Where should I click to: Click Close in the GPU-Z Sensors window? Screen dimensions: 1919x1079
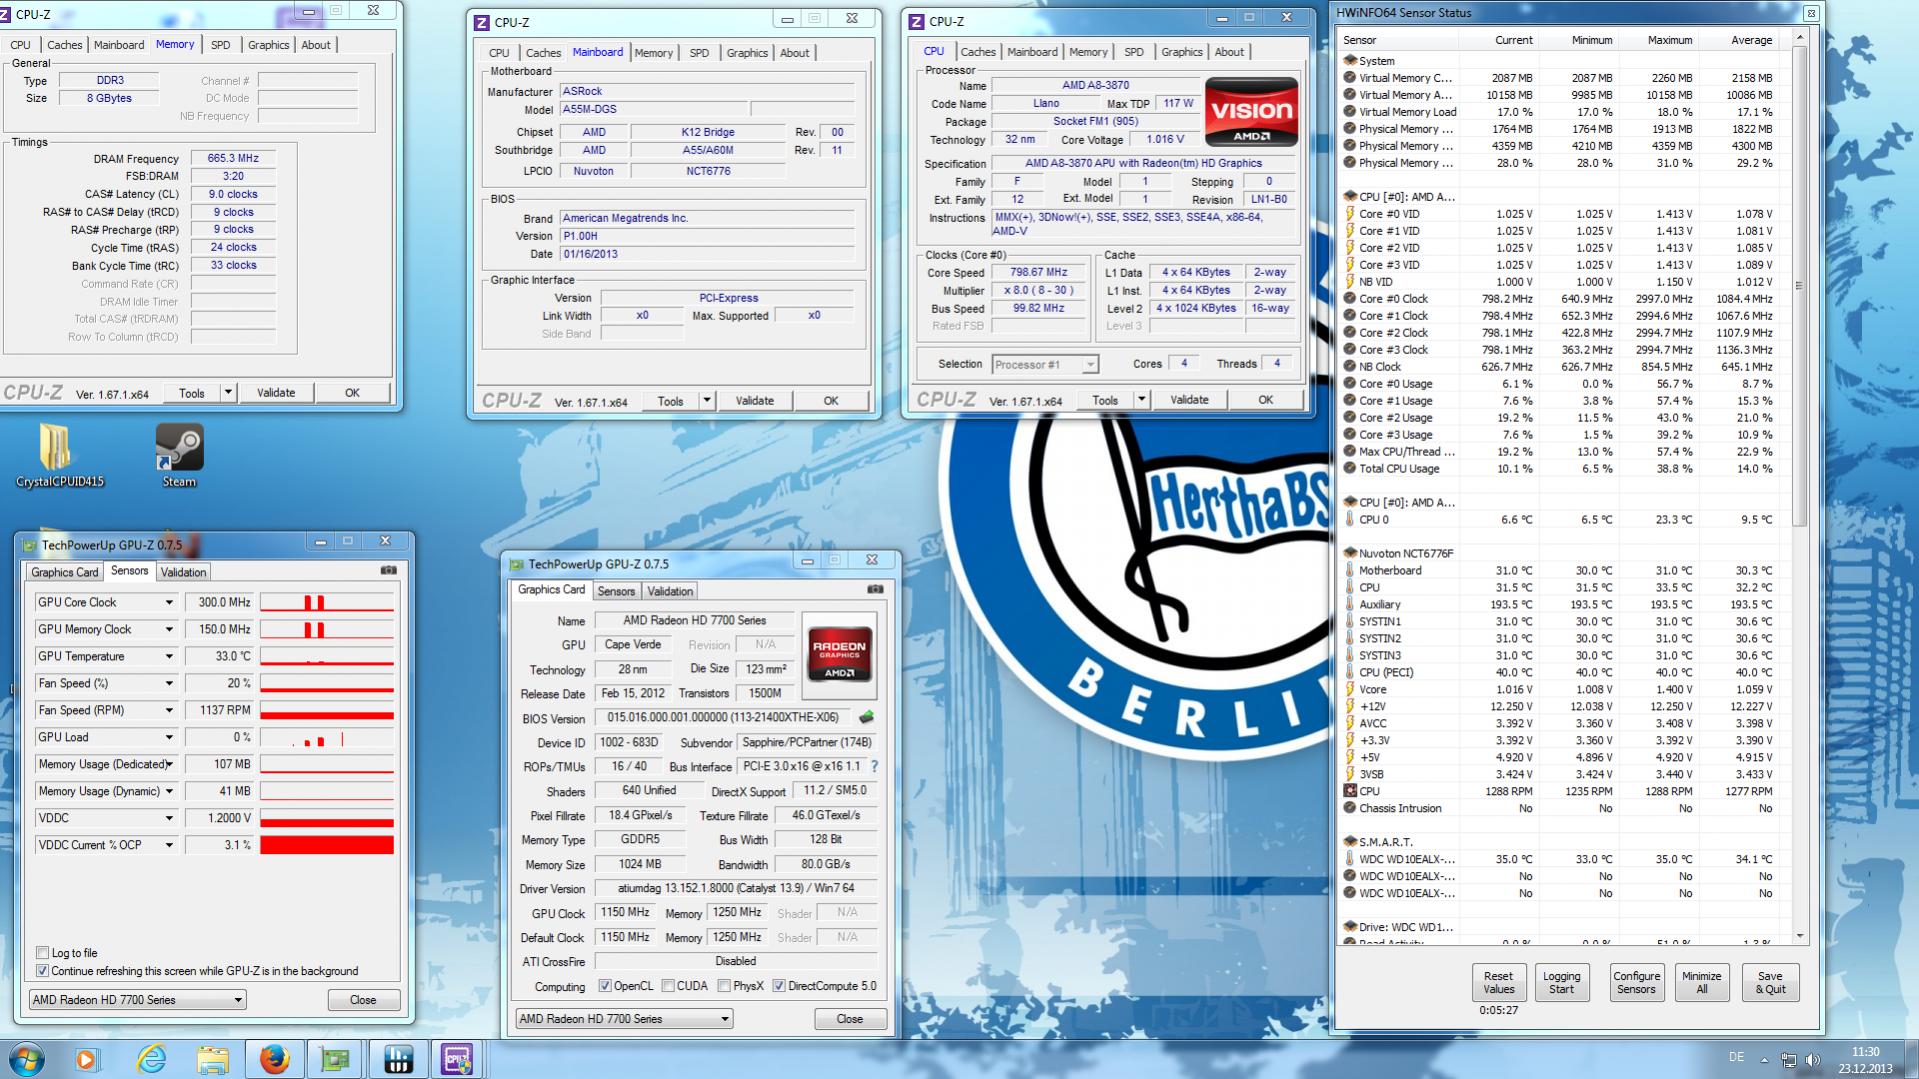click(363, 1000)
